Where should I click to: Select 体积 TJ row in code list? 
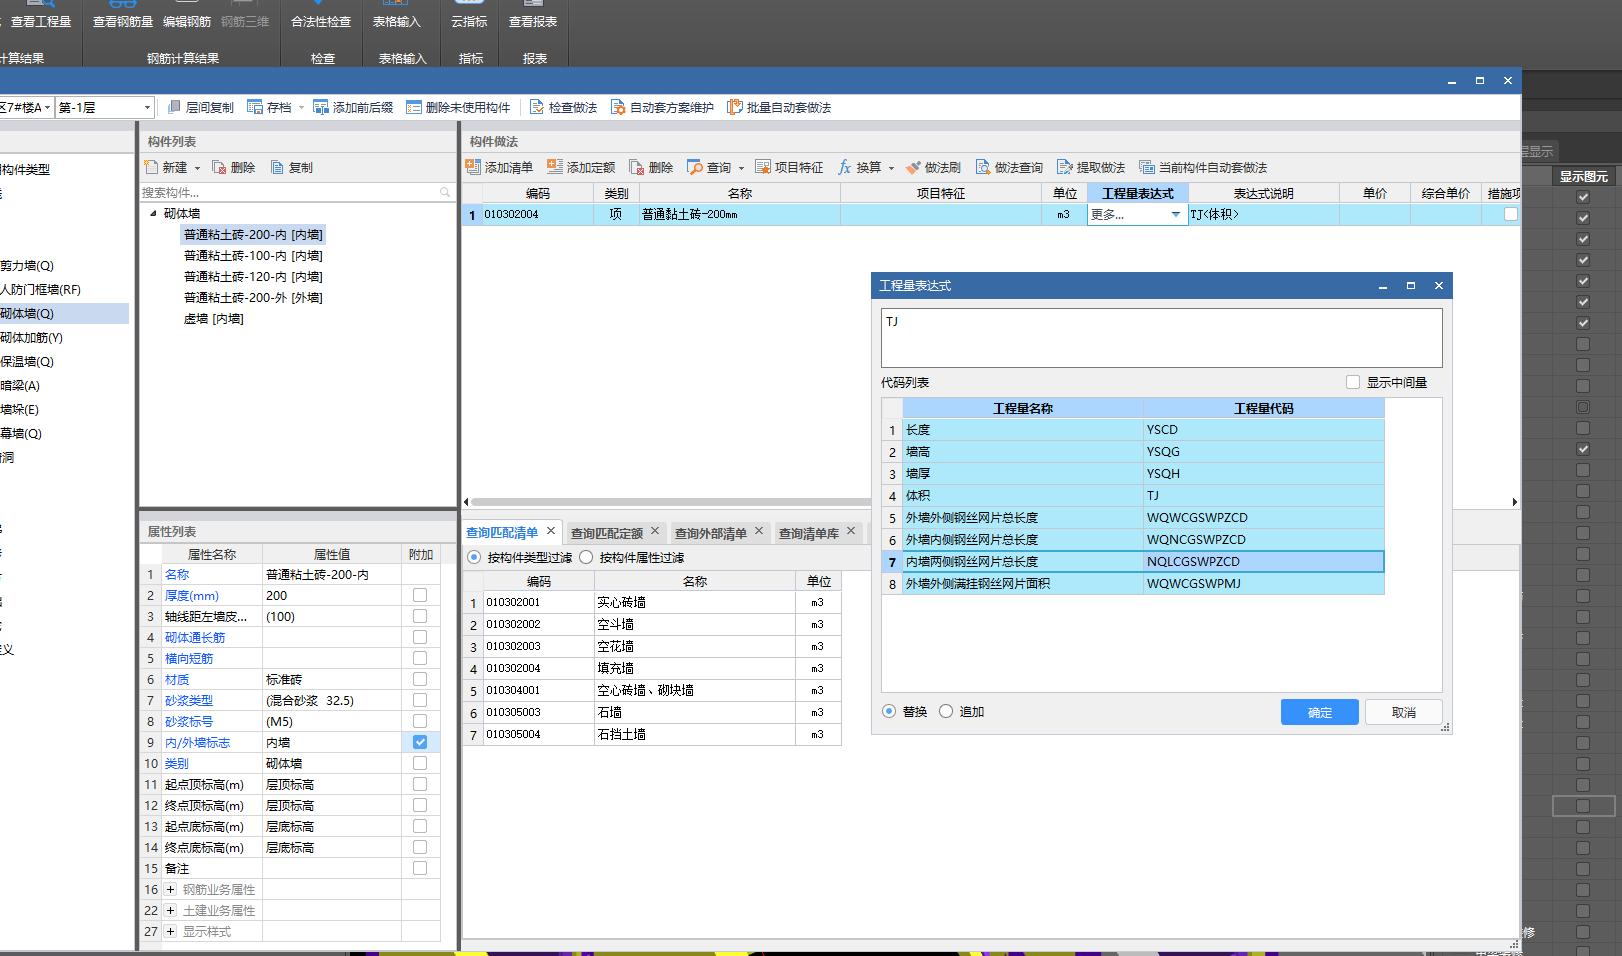click(x=1133, y=495)
